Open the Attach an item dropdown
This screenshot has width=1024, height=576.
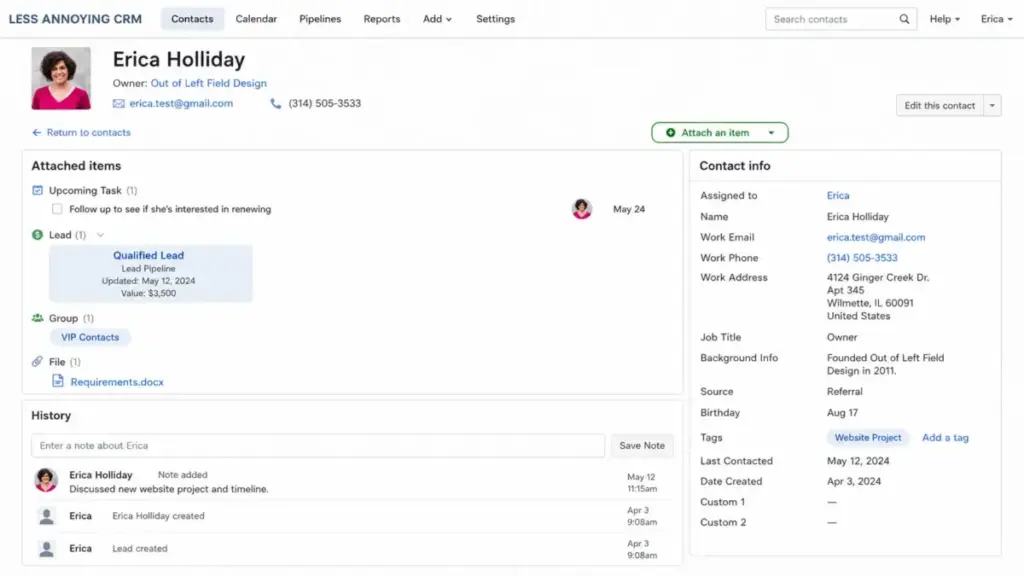click(771, 133)
